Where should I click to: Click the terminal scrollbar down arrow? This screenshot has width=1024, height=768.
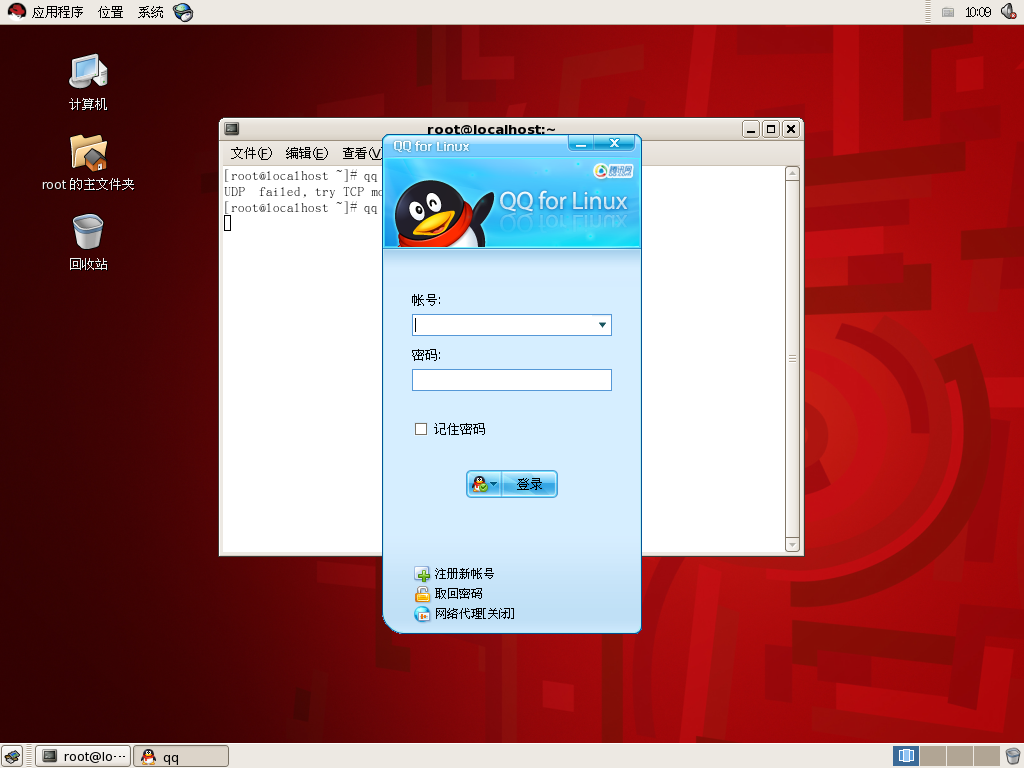click(x=792, y=544)
